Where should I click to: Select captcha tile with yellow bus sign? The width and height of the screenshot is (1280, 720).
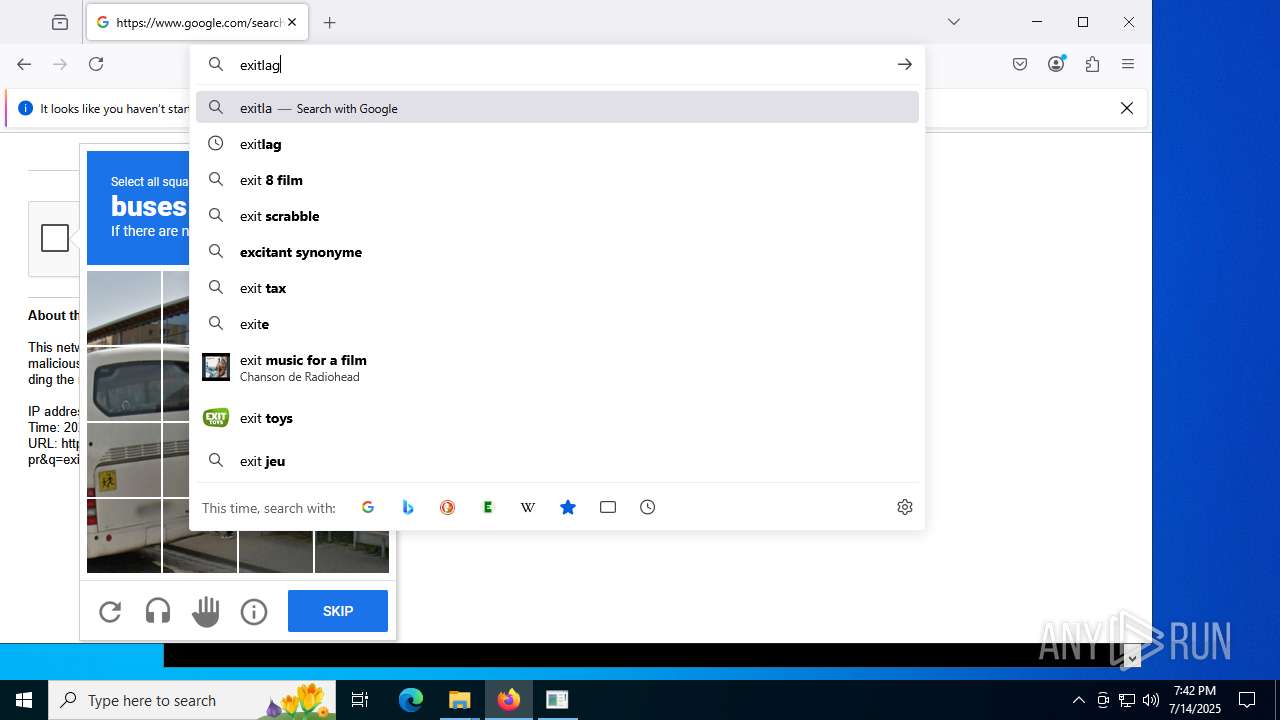(124, 460)
